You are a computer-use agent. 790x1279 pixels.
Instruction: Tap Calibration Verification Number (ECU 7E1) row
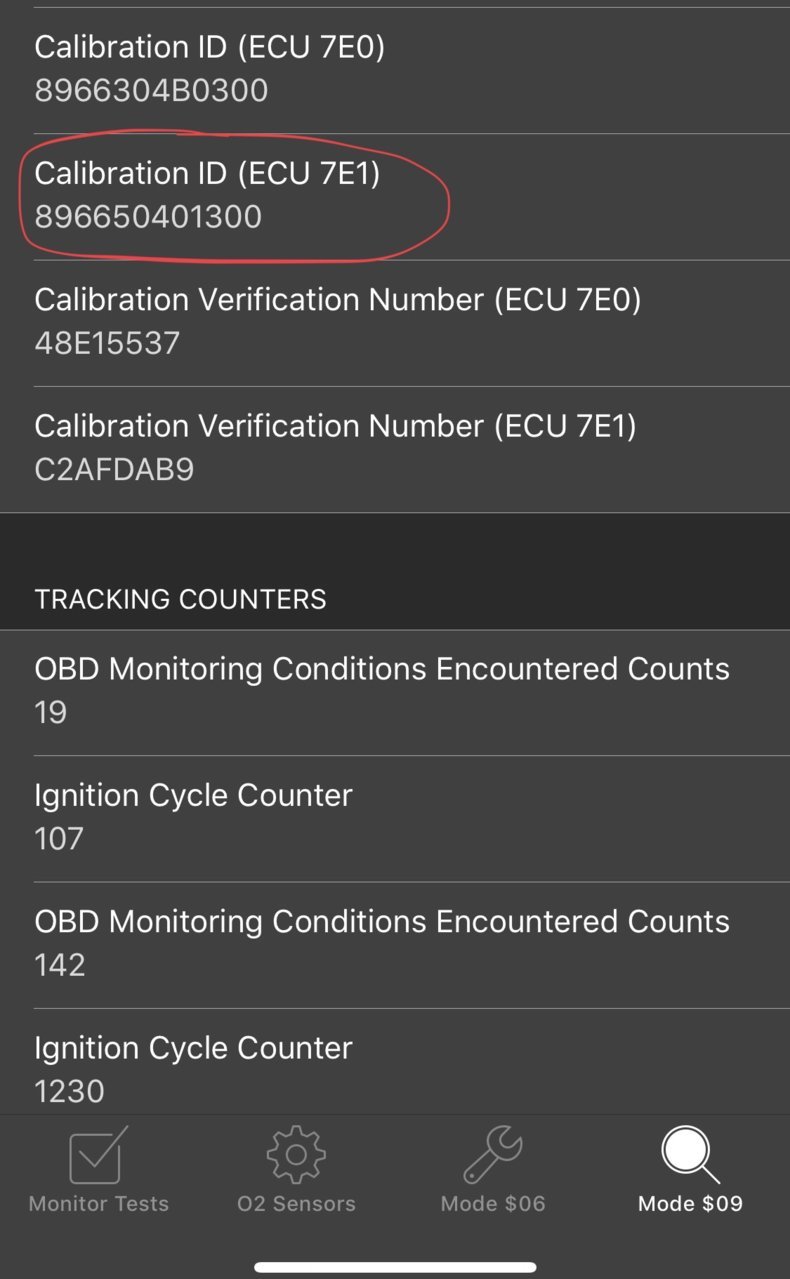point(395,448)
